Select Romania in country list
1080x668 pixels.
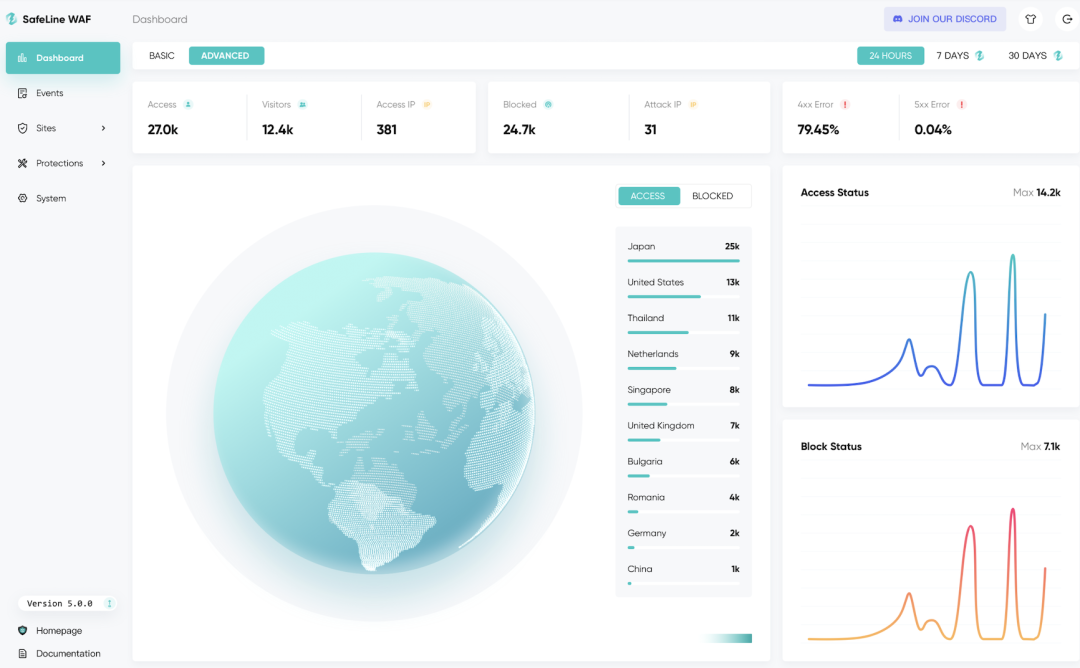click(x=683, y=502)
